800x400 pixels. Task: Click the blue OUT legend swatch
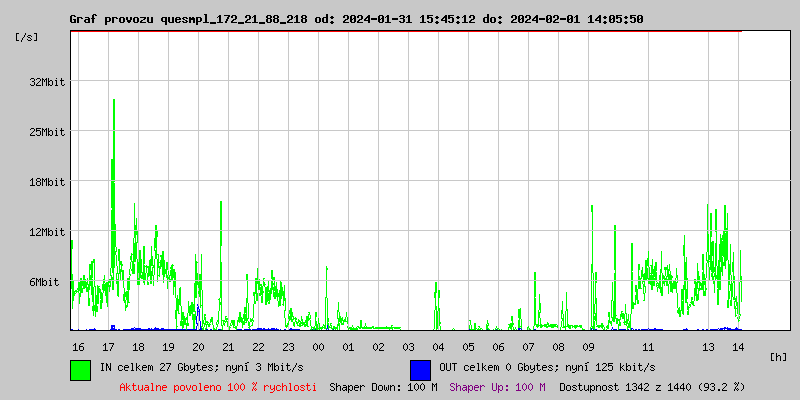[x=420, y=369]
